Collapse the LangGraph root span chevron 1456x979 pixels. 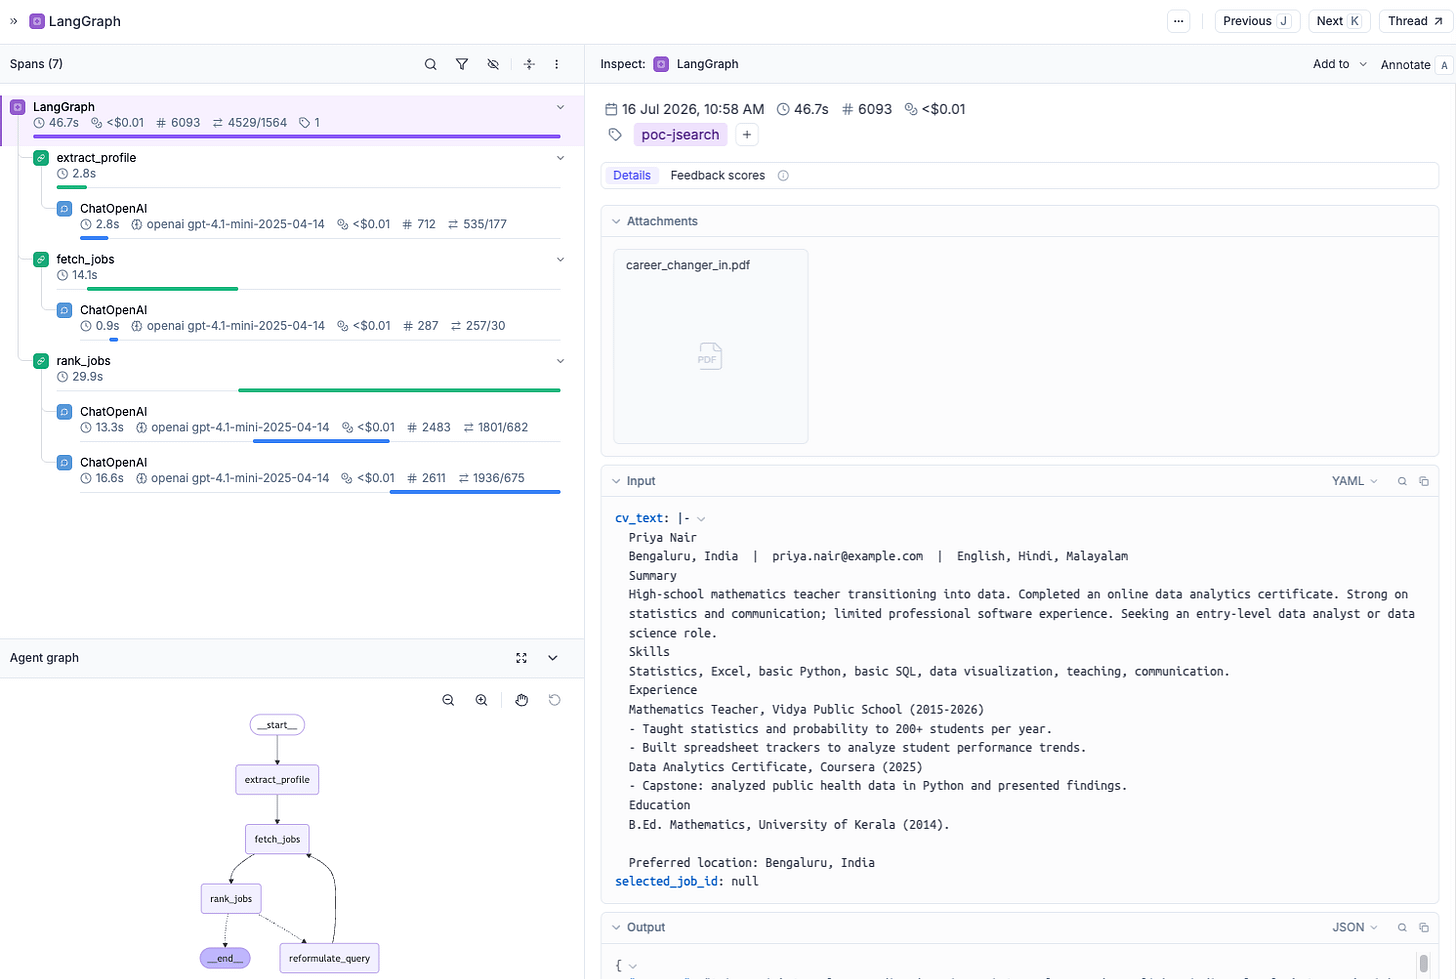(x=560, y=107)
